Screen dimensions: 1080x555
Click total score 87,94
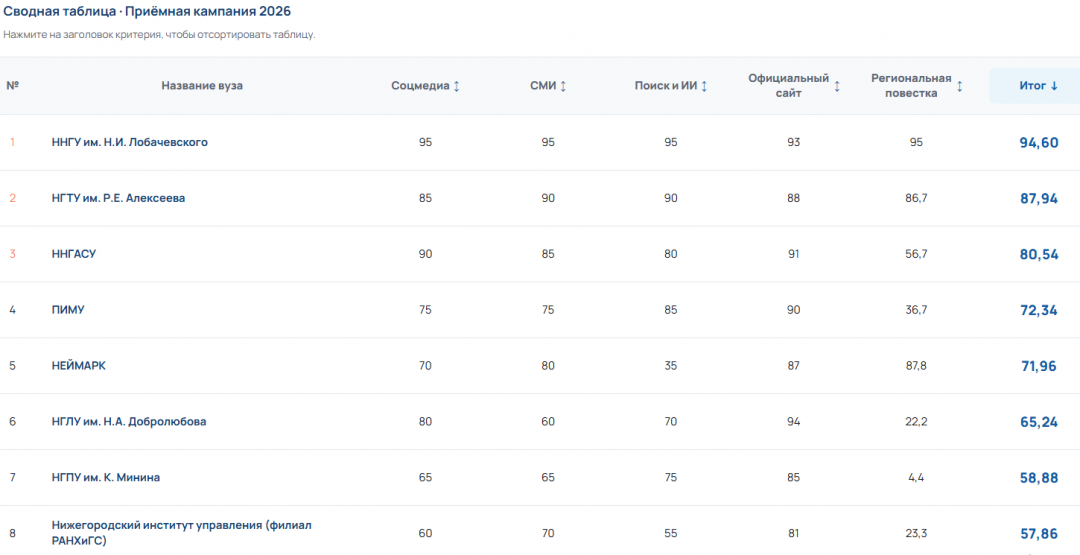pyautogui.click(x=1039, y=198)
